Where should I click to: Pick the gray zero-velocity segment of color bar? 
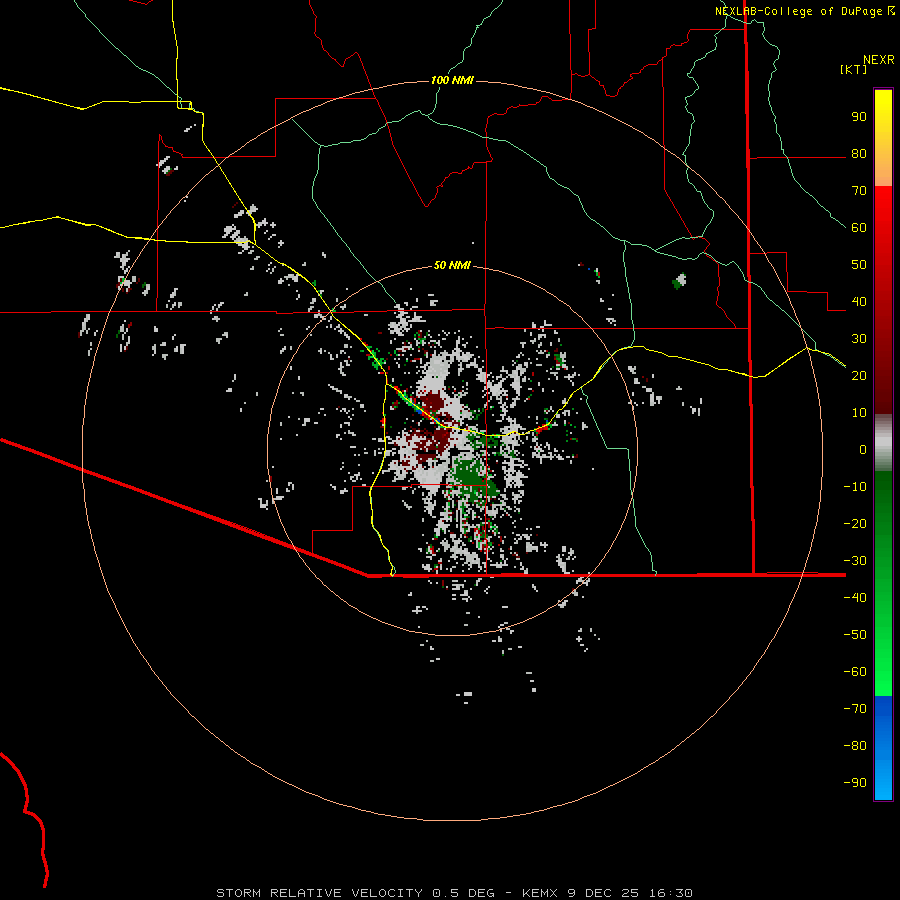[x=883, y=443]
